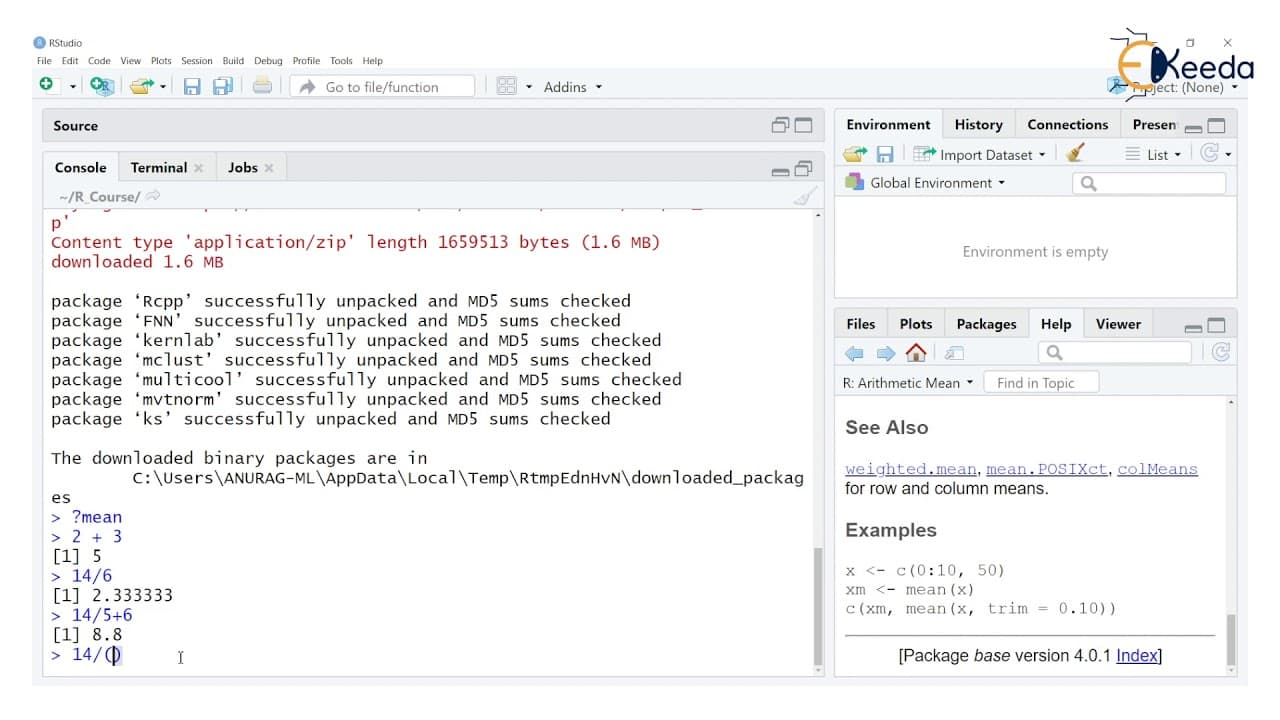
Task: Close the Terminal tab
Action: coord(198,168)
